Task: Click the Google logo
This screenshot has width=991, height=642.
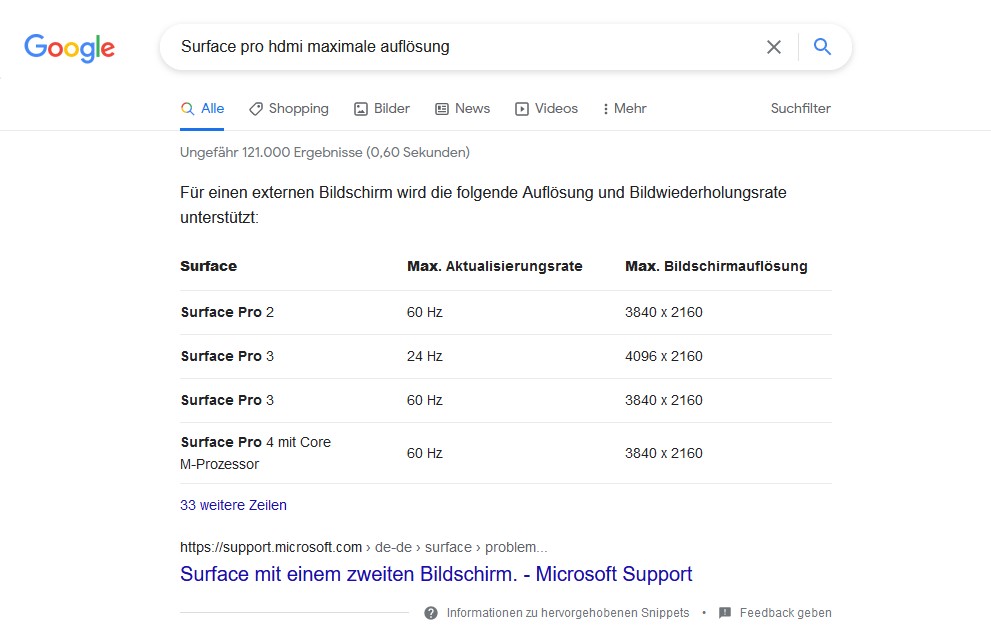Action: click(69, 47)
